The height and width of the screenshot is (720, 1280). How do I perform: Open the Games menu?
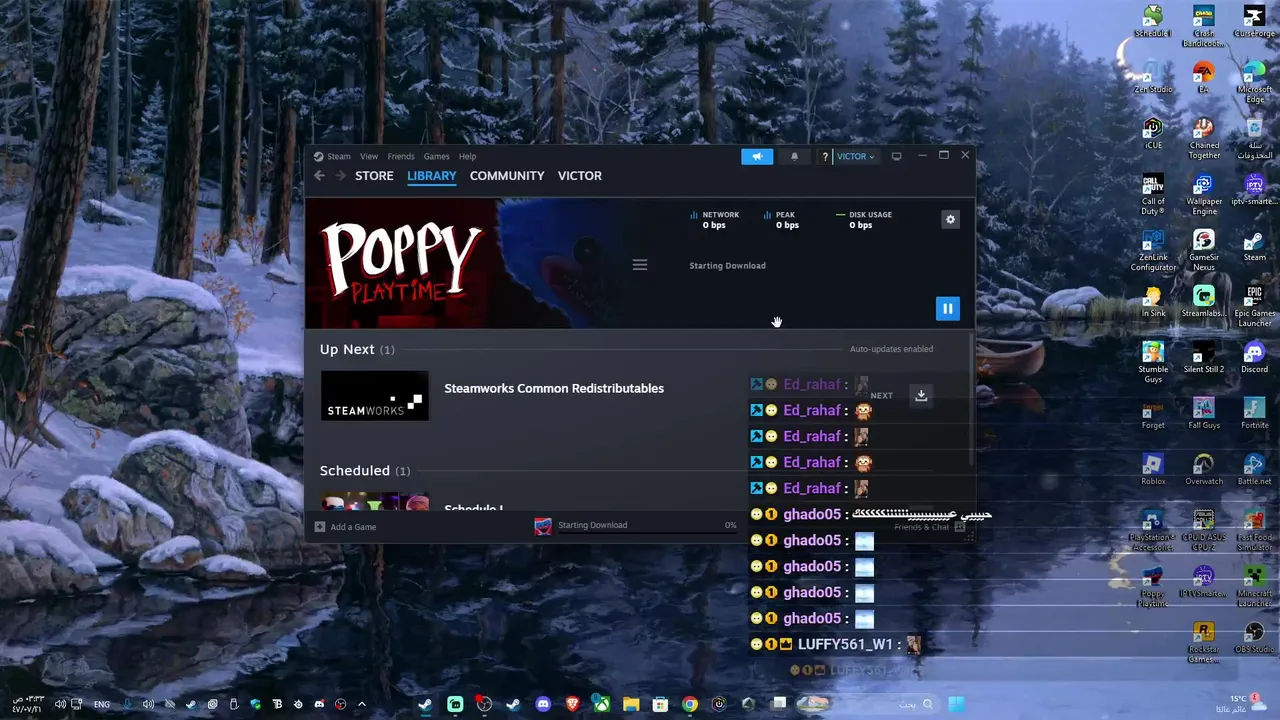pyautogui.click(x=436, y=156)
